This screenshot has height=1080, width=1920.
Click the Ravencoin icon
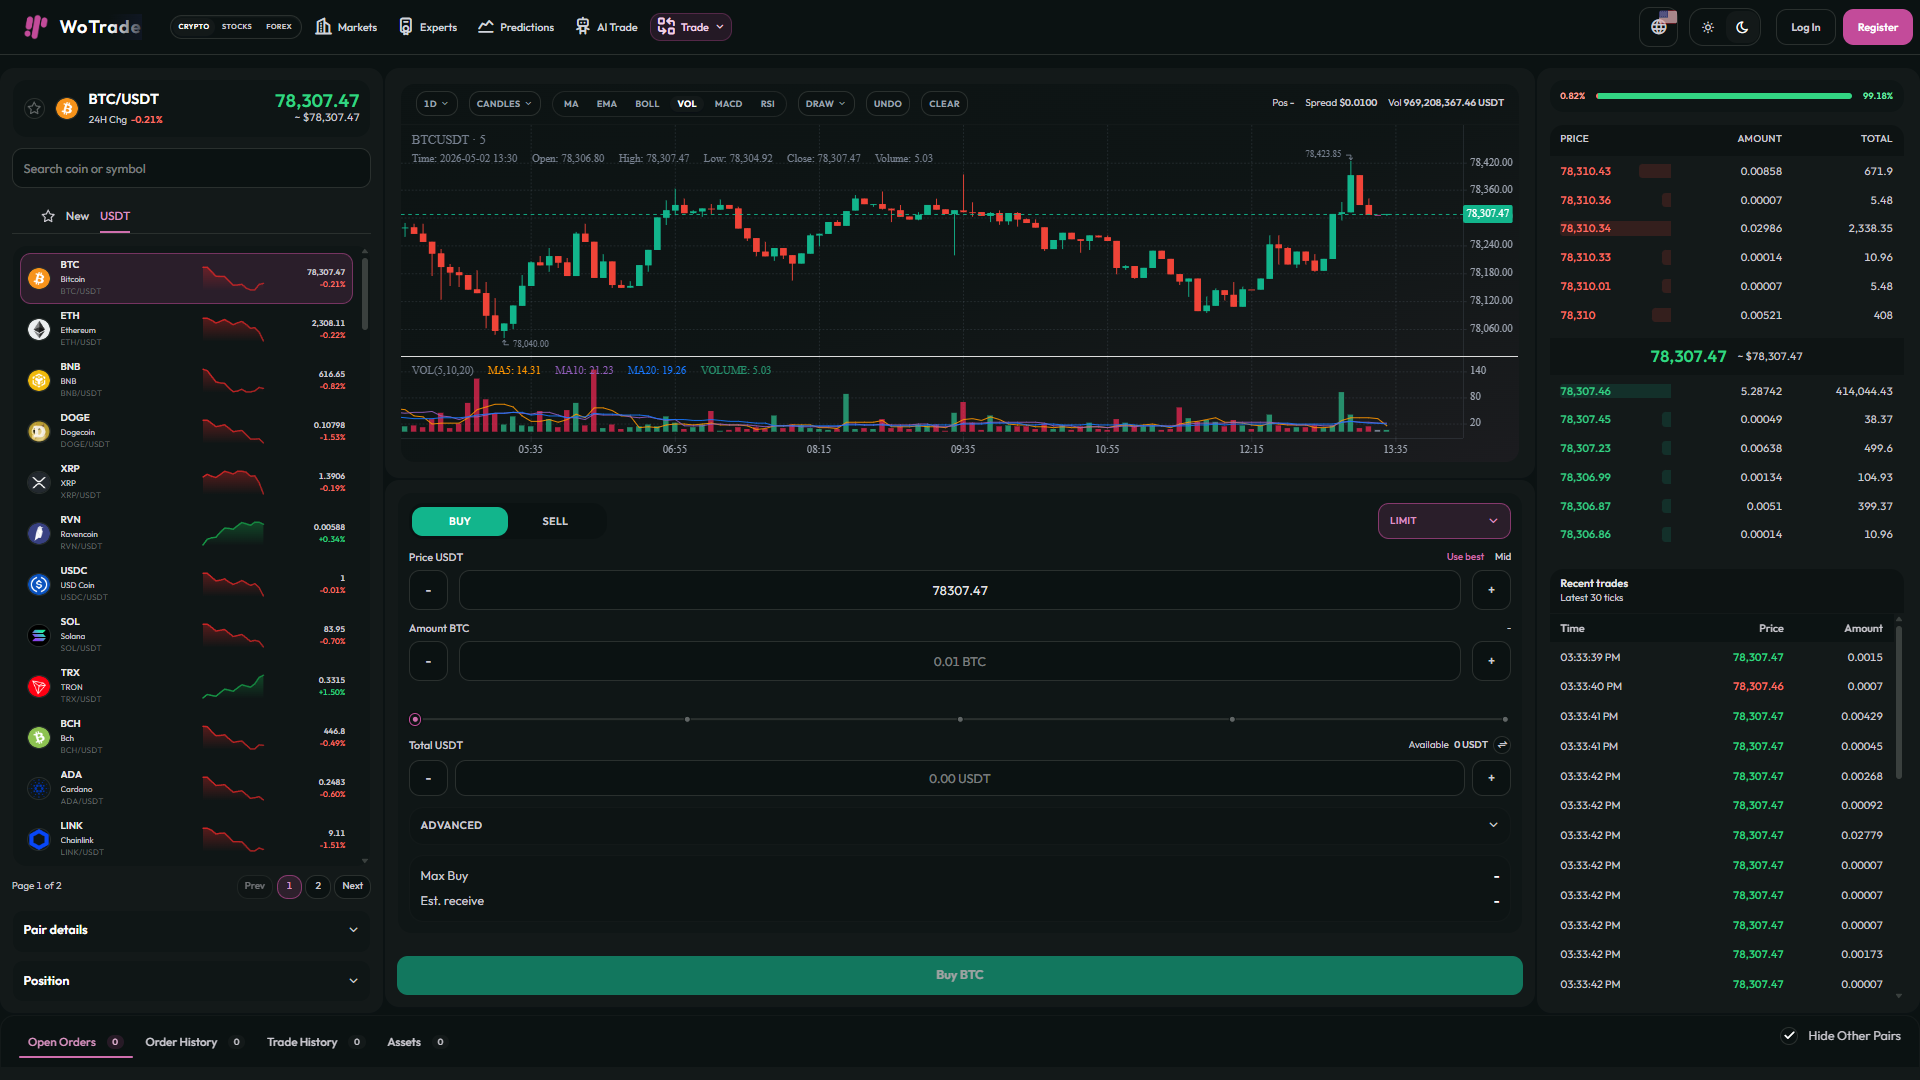[x=39, y=533]
